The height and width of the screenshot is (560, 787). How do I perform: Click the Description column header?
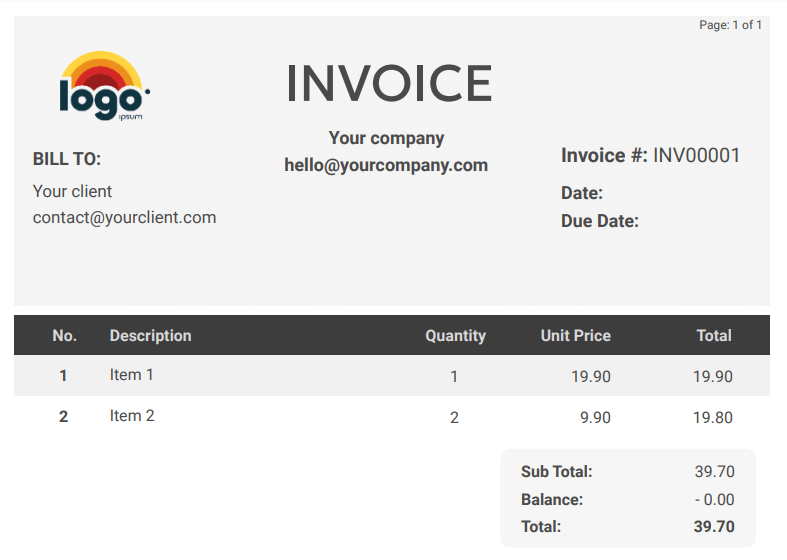(x=150, y=336)
